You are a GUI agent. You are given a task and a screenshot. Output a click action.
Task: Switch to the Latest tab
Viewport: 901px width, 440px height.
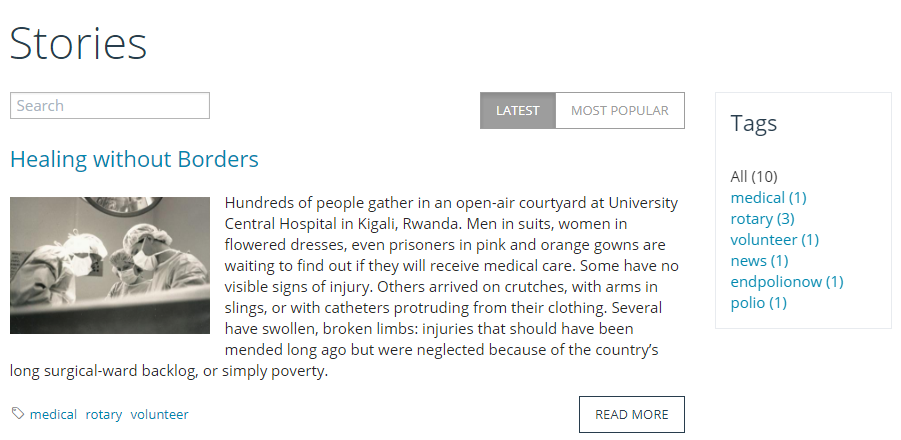[x=517, y=111]
